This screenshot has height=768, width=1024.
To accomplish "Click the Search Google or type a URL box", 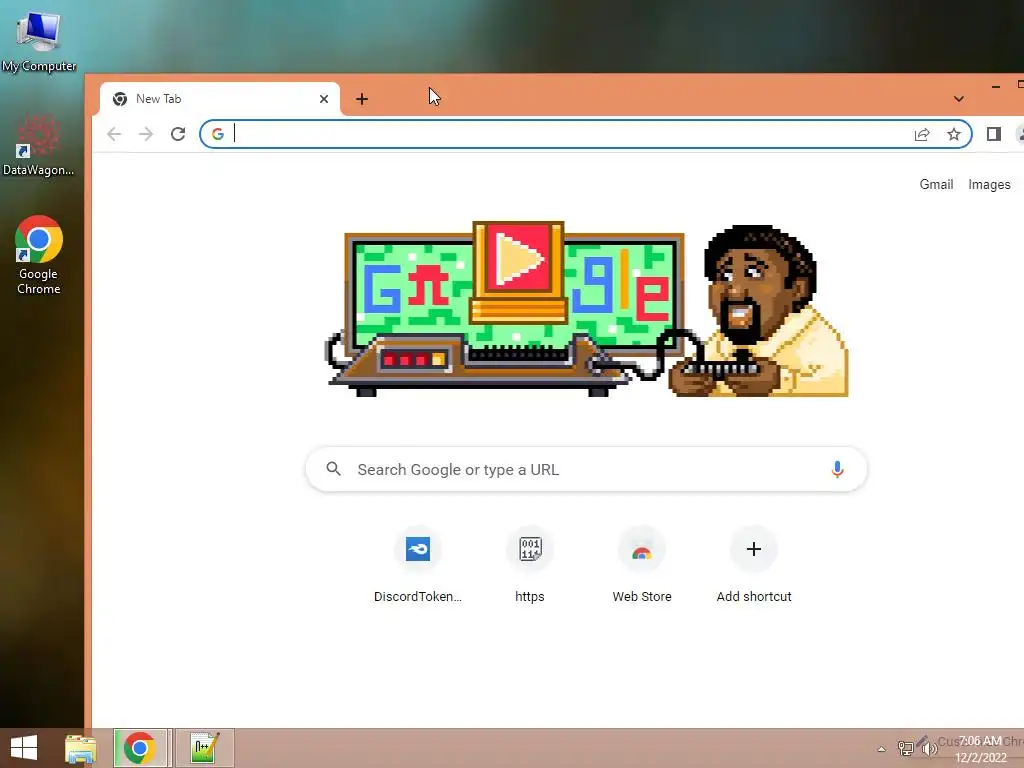I will [x=586, y=470].
